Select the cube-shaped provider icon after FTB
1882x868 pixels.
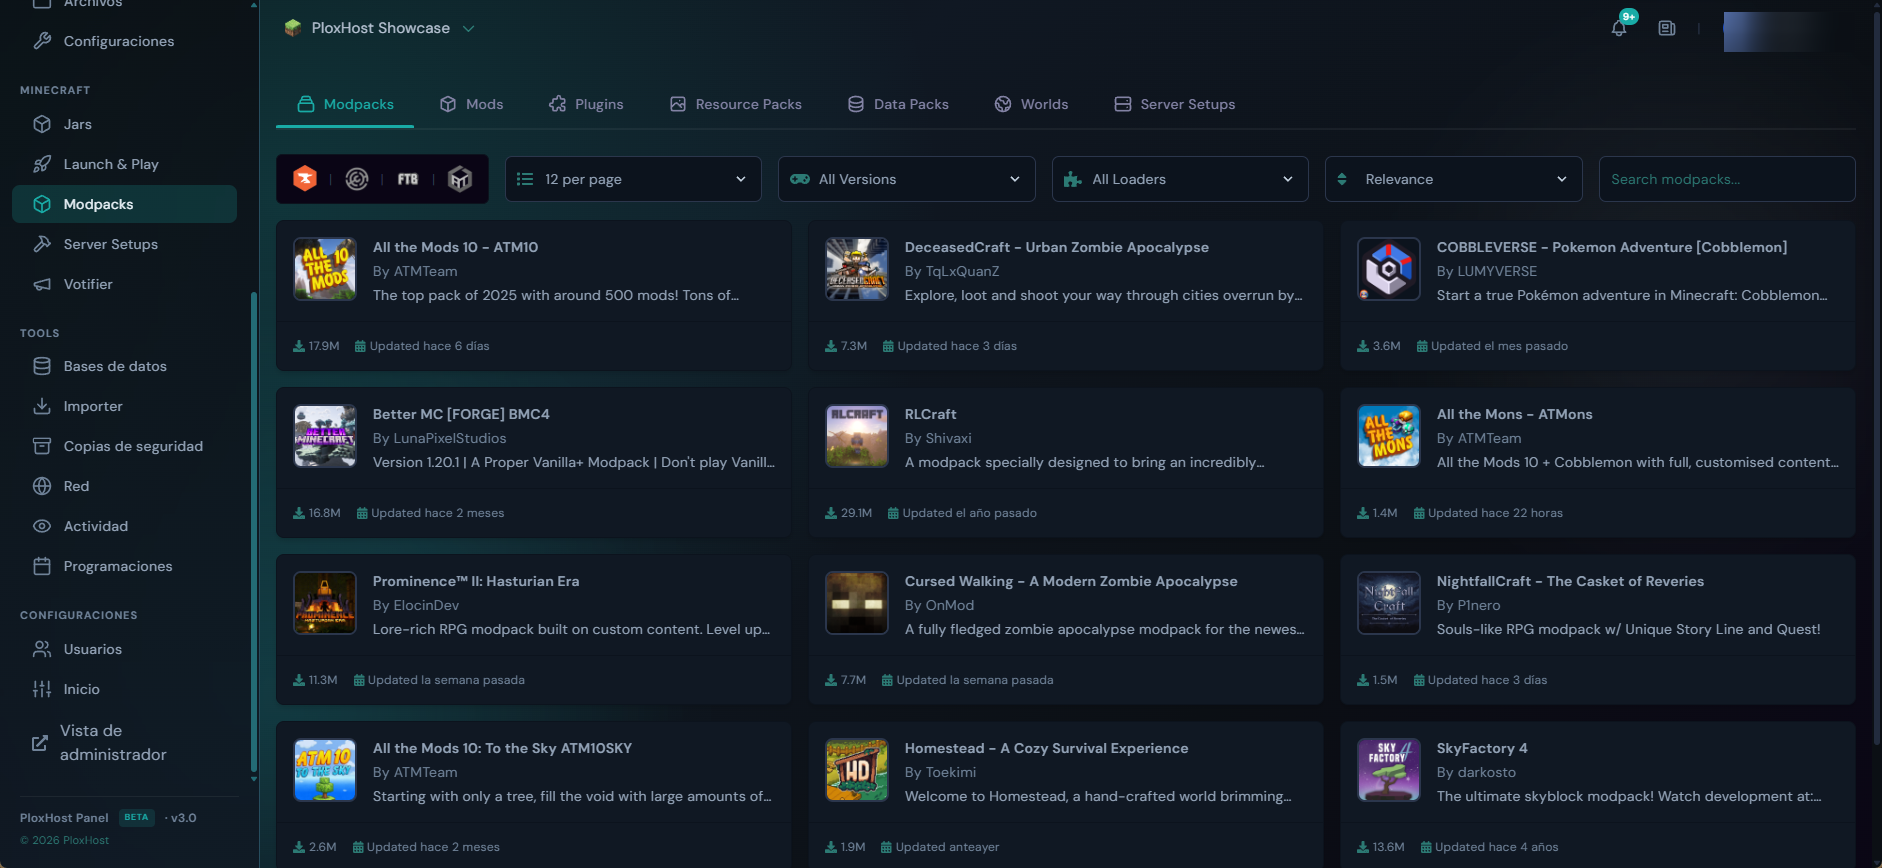click(460, 179)
